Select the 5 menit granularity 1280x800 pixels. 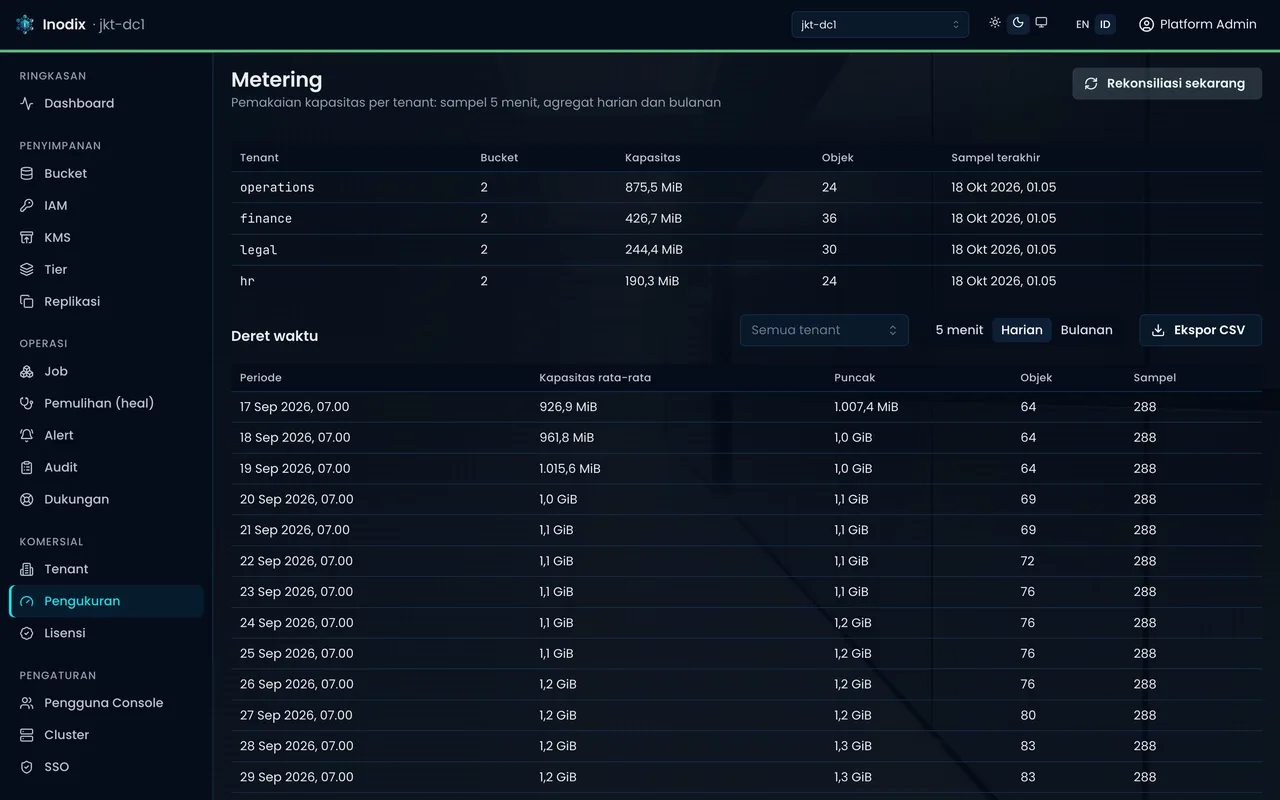(959, 330)
